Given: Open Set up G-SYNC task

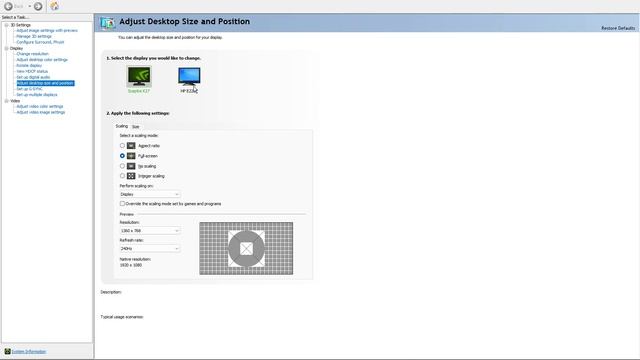Looking at the screenshot, I should (29, 89).
